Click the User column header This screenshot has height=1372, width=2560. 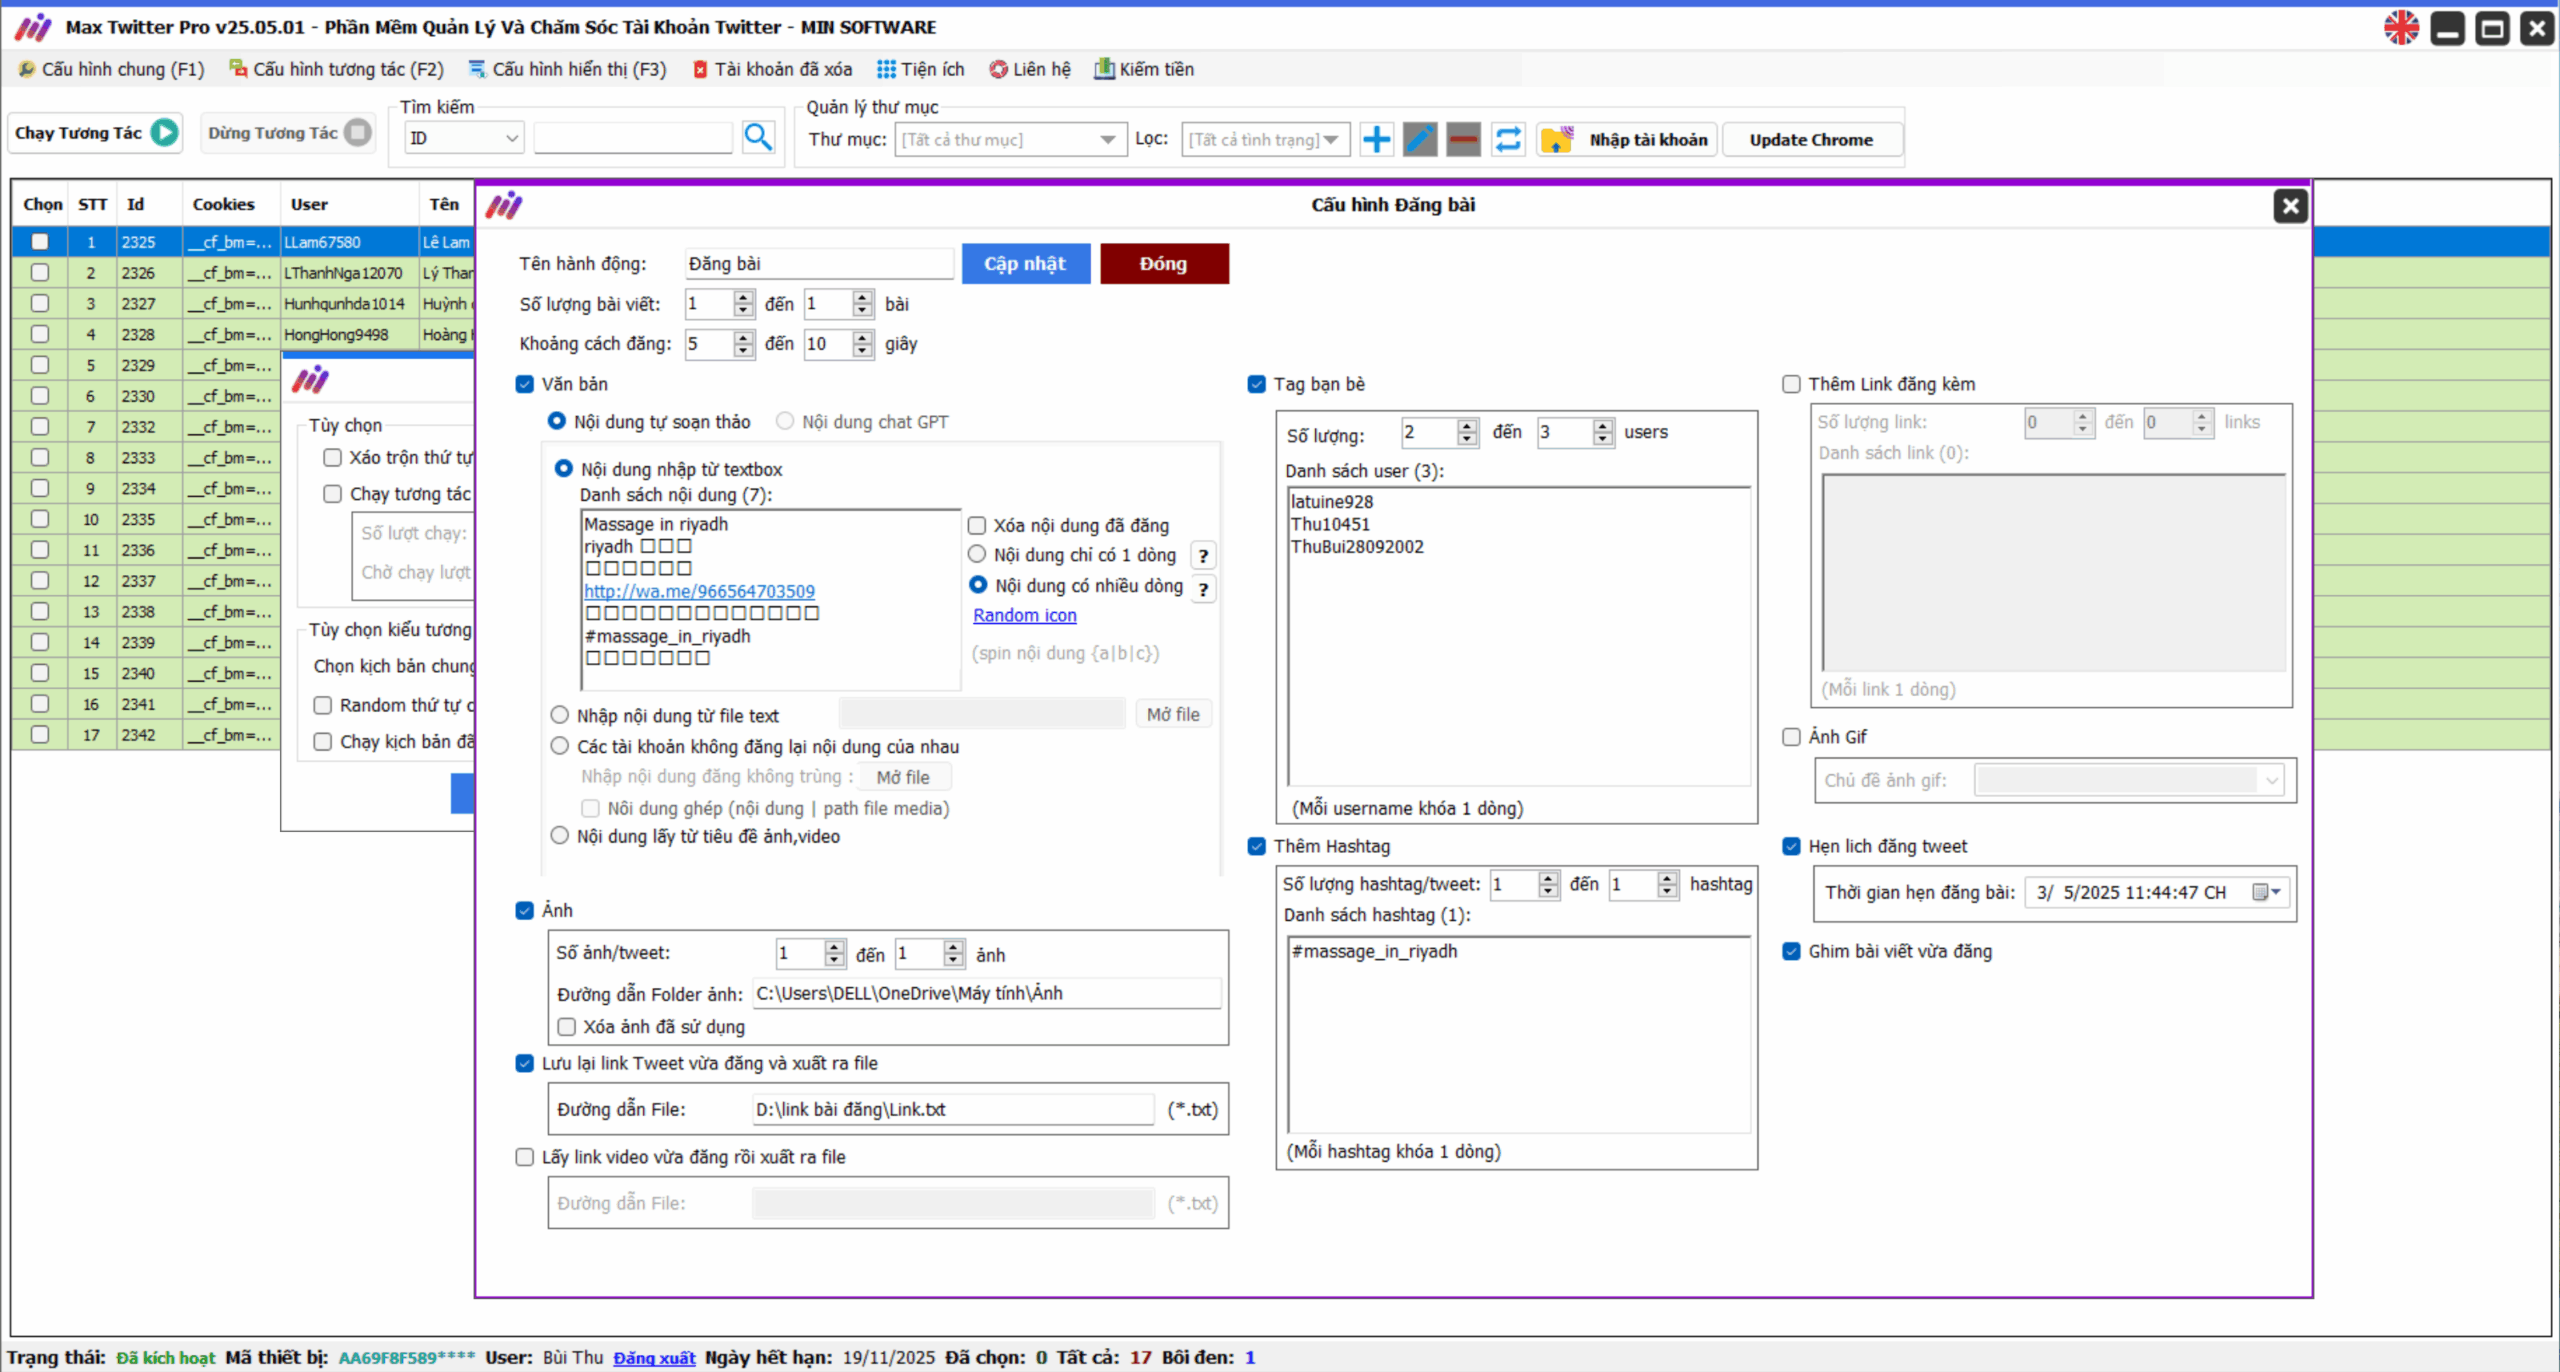point(309,204)
